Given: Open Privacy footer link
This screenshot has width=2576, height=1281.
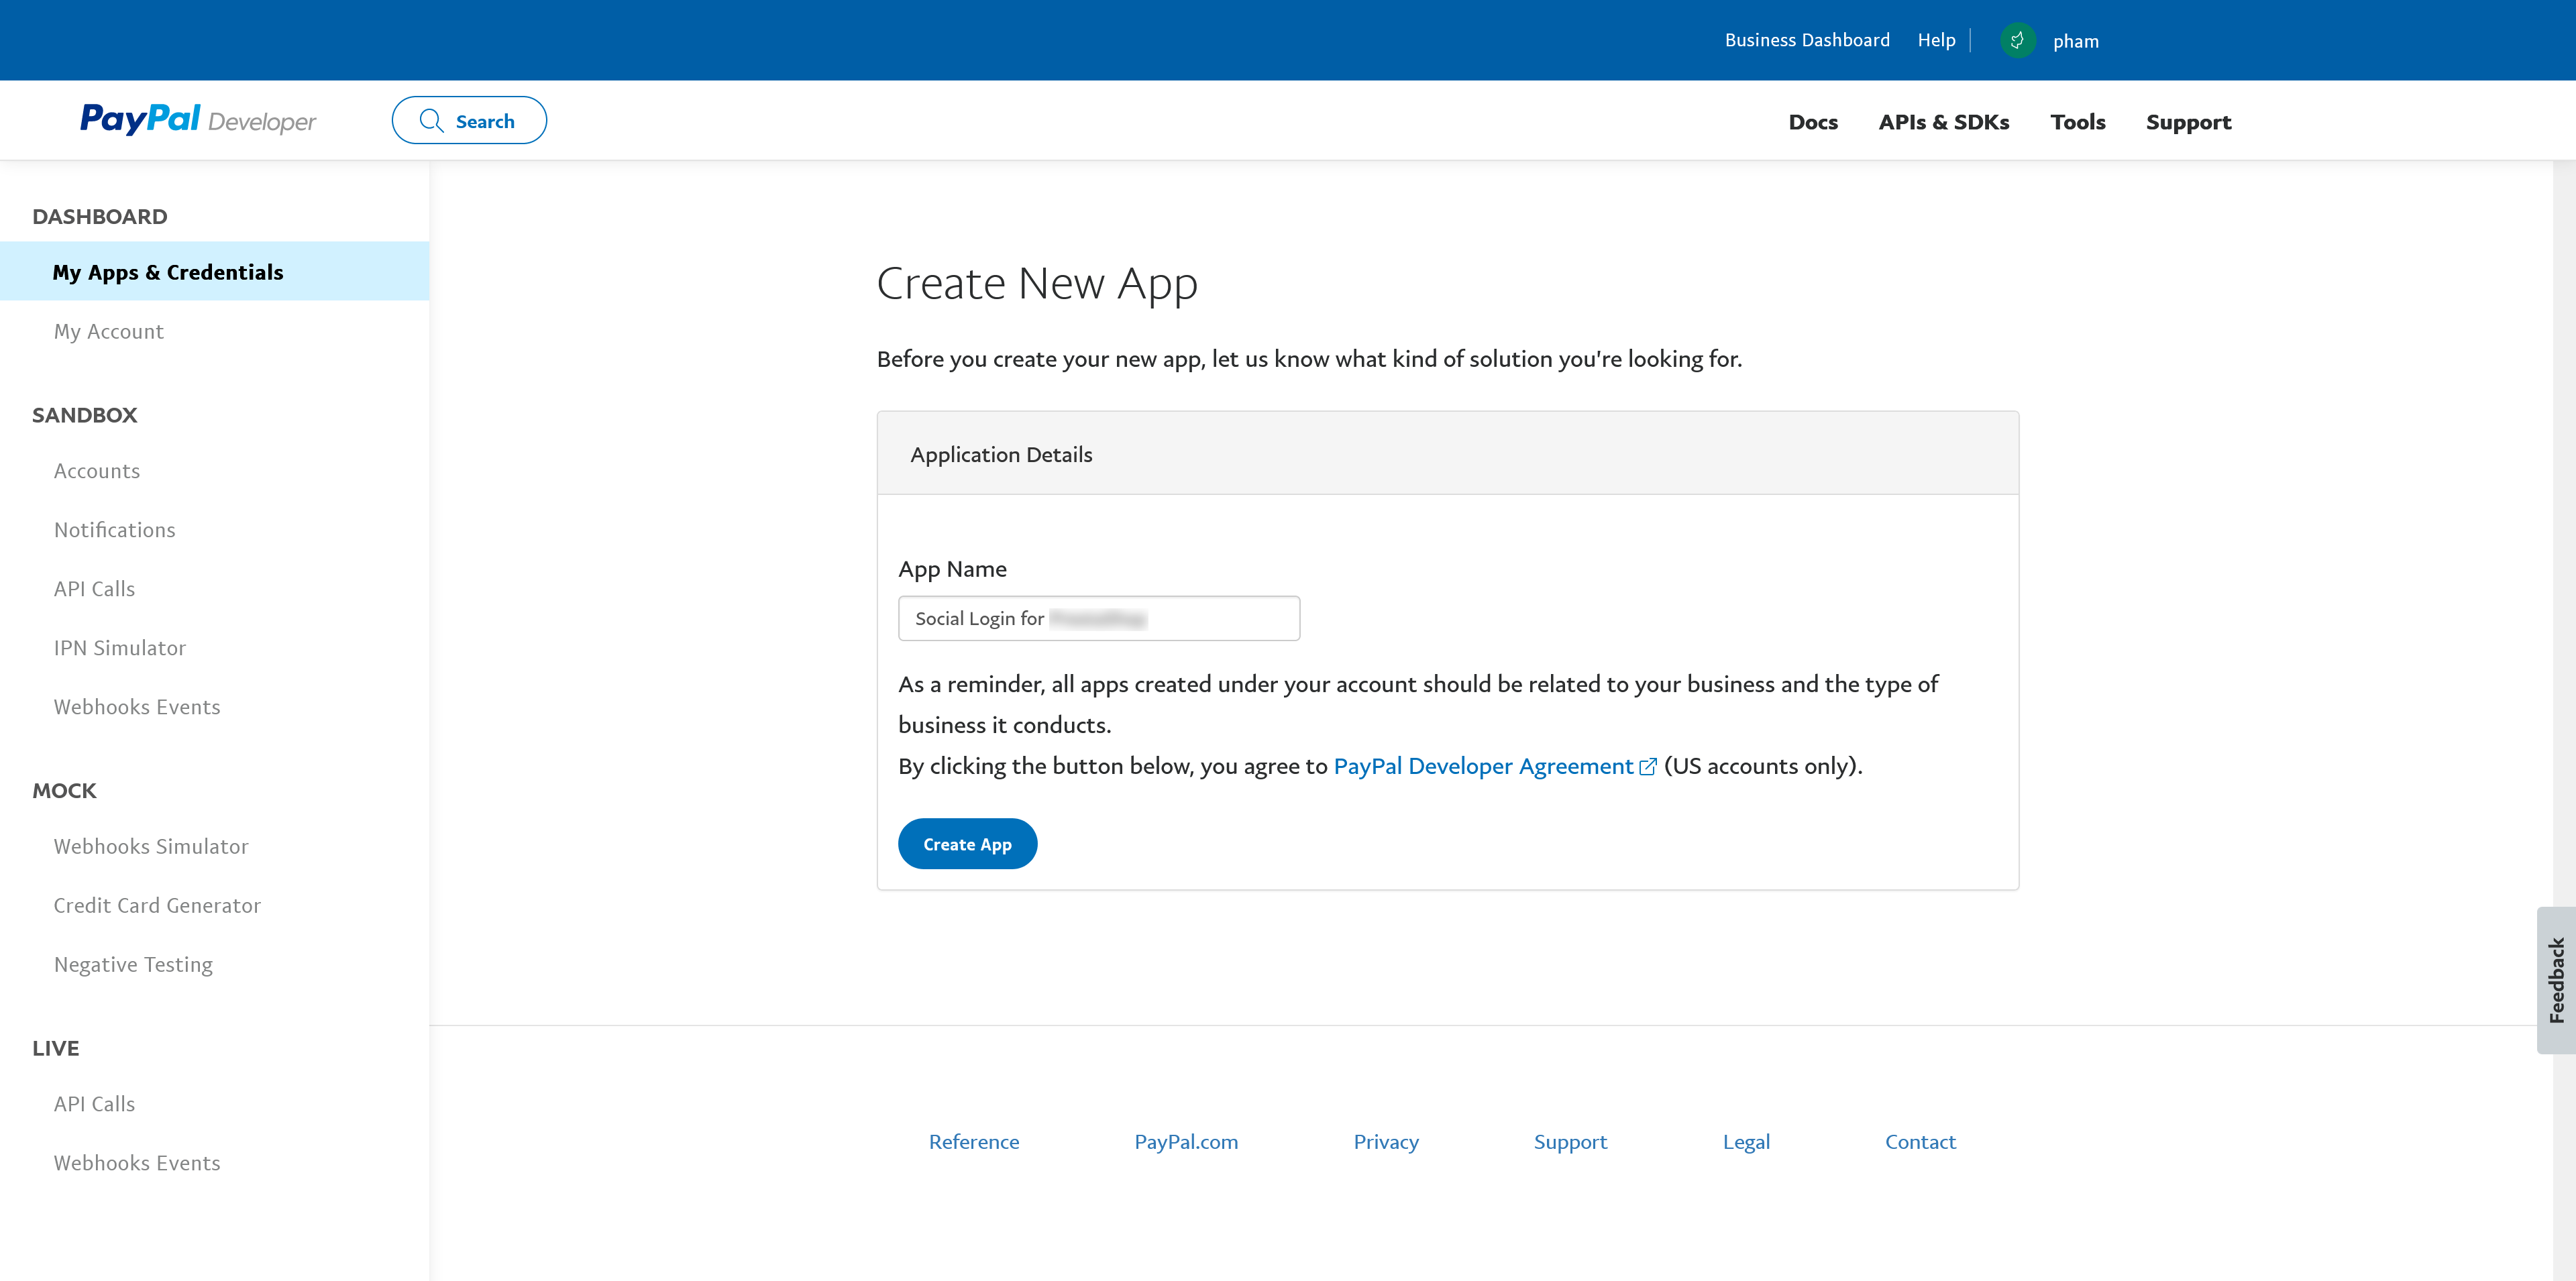Looking at the screenshot, I should 1386,1142.
